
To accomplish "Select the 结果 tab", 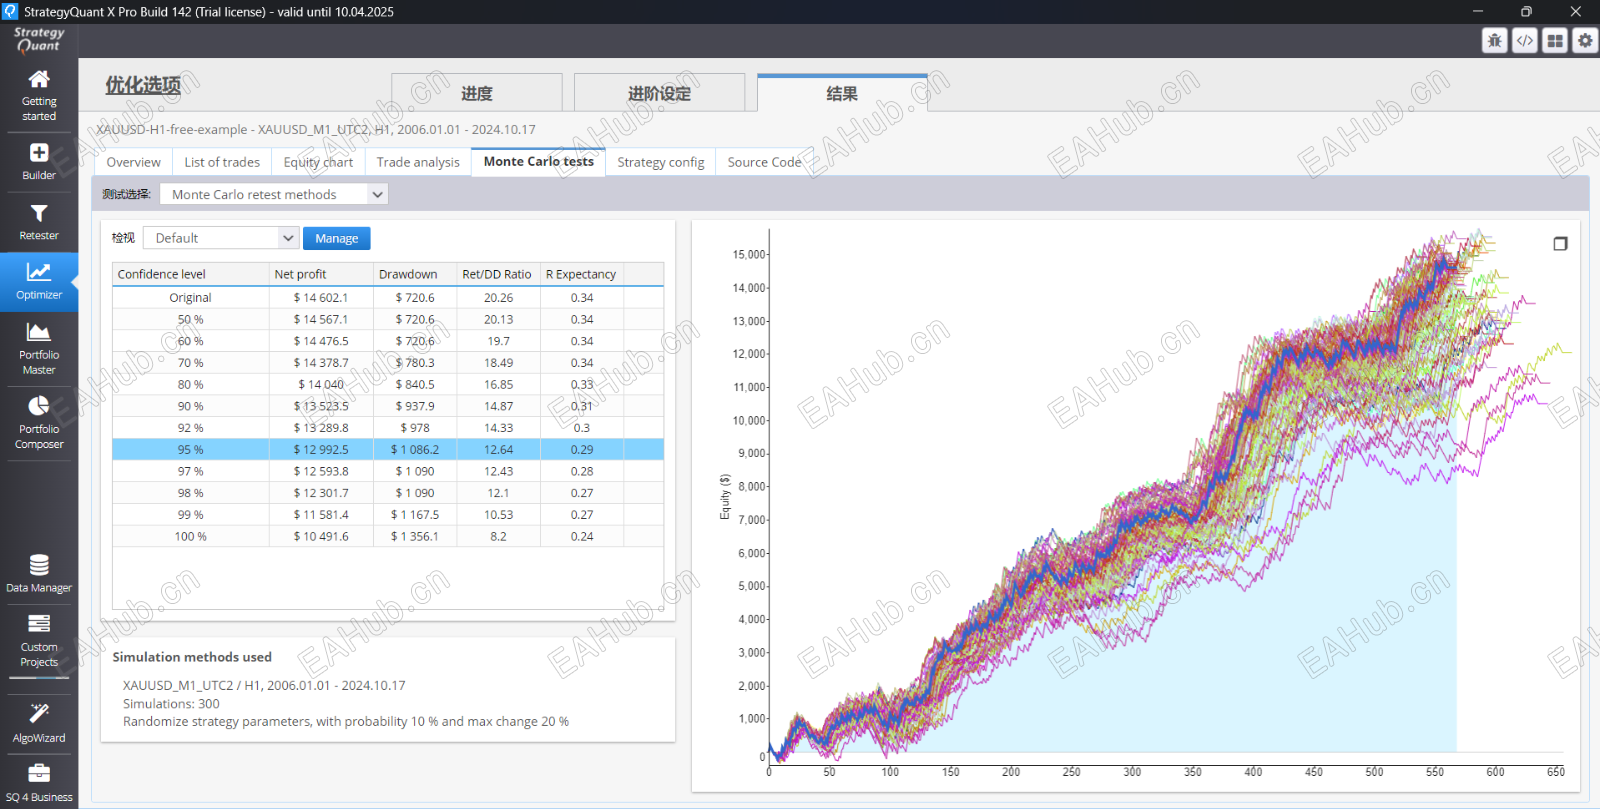I will click(842, 93).
